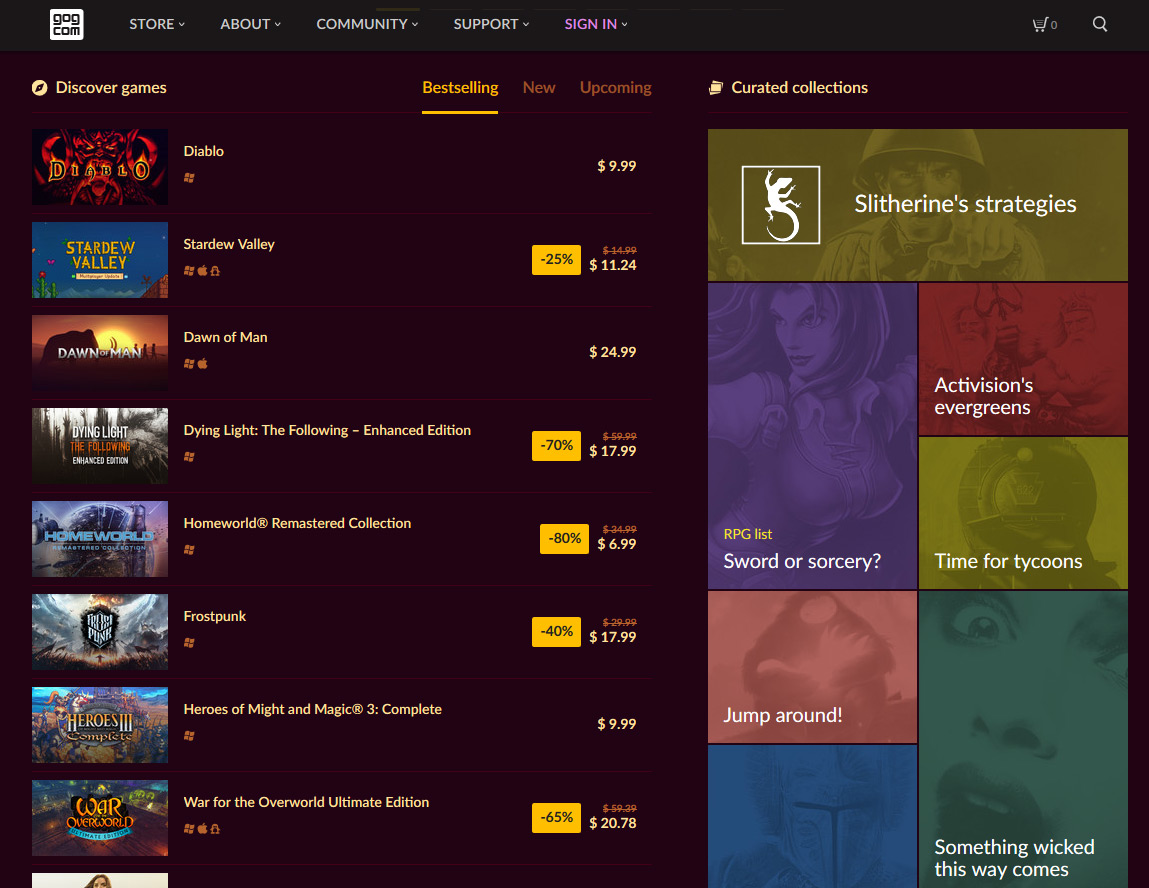1149x888 pixels.
Task: Click the Windows icon under Frostpunk
Action: tap(189, 643)
